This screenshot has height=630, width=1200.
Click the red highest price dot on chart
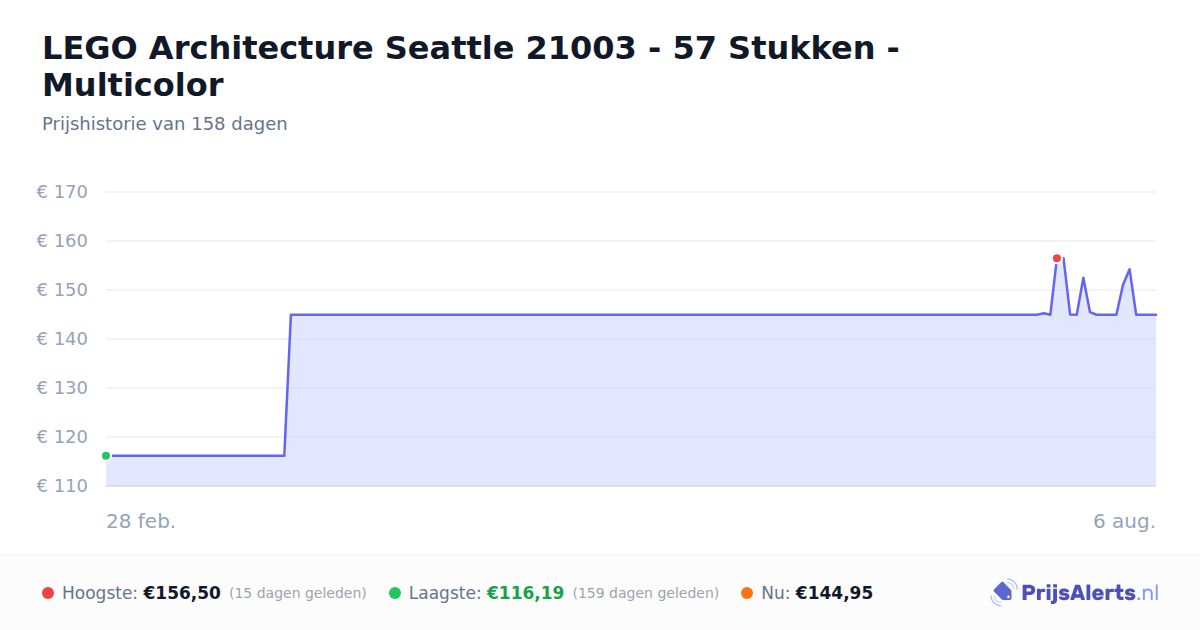1057,258
